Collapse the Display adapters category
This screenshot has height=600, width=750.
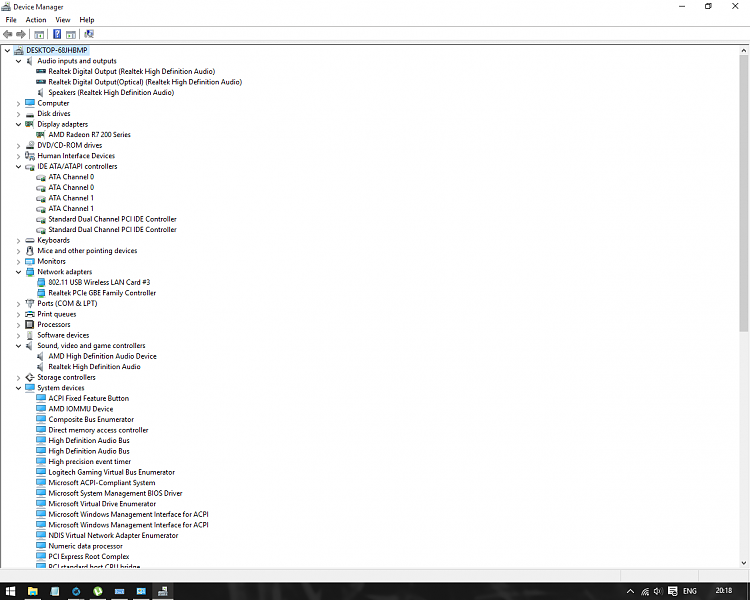[18, 124]
